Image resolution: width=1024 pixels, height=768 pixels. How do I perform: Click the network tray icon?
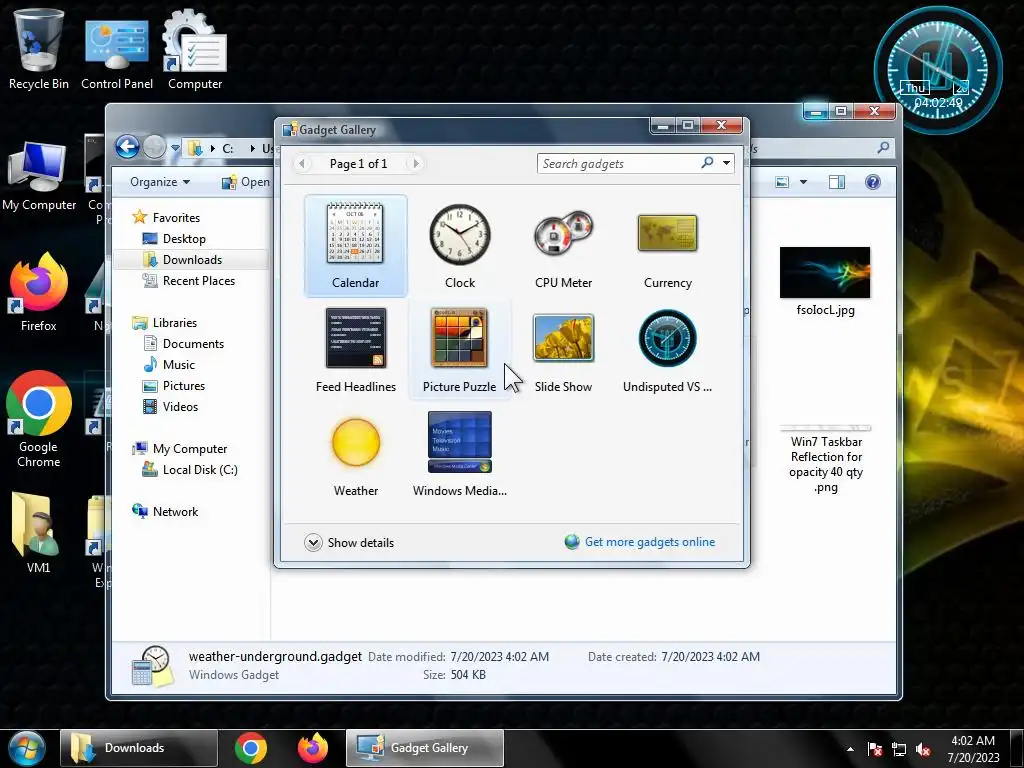[x=899, y=749]
